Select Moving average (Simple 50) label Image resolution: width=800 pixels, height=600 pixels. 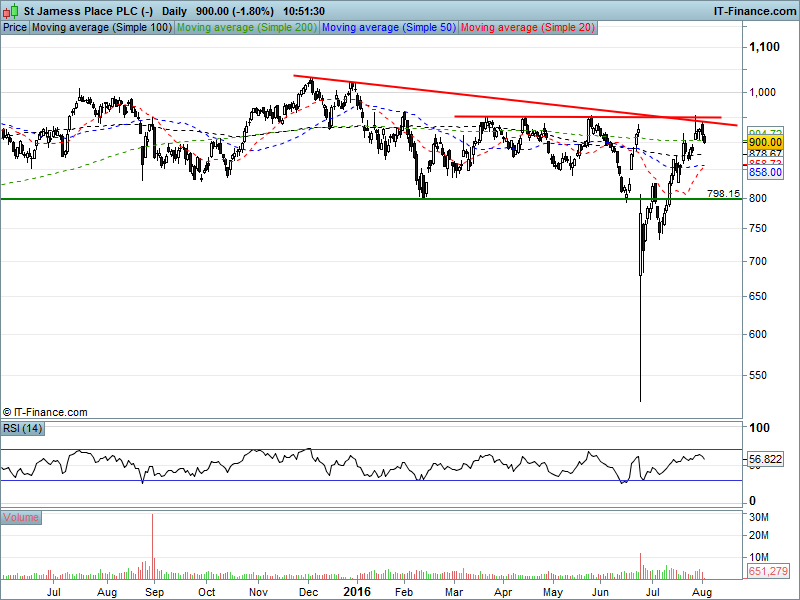pos(389,28)
